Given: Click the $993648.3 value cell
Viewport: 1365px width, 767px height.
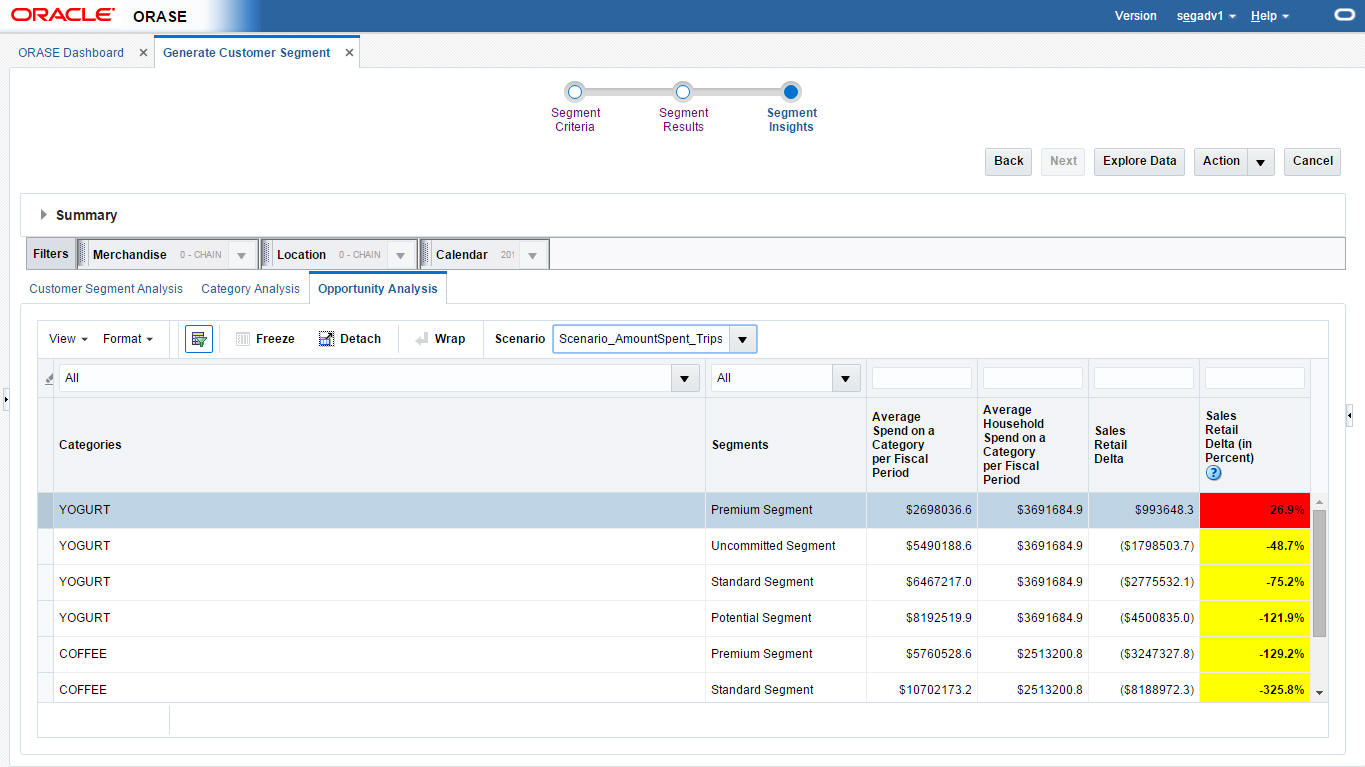Looking at the screenshot, I should click(x=1144, y=510).
